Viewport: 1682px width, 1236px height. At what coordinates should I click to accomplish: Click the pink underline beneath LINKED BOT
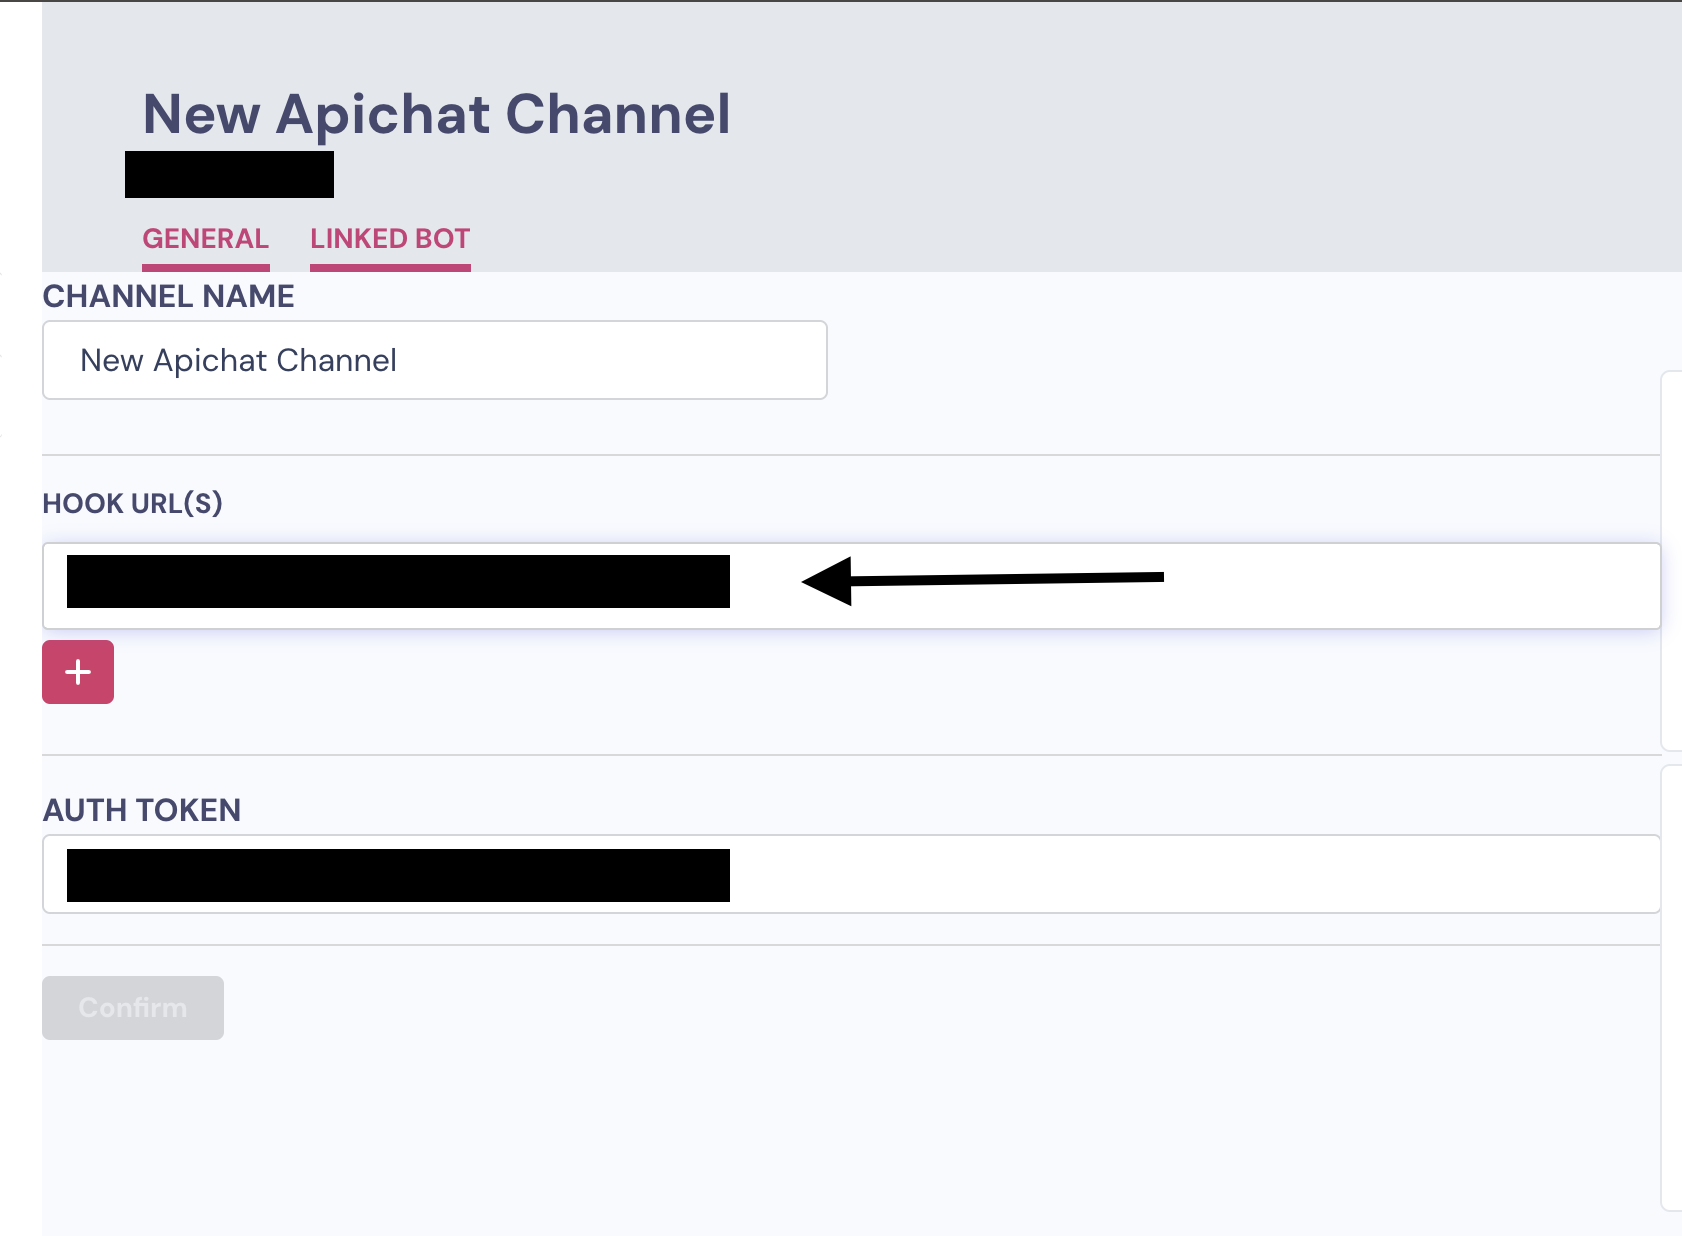390,267
